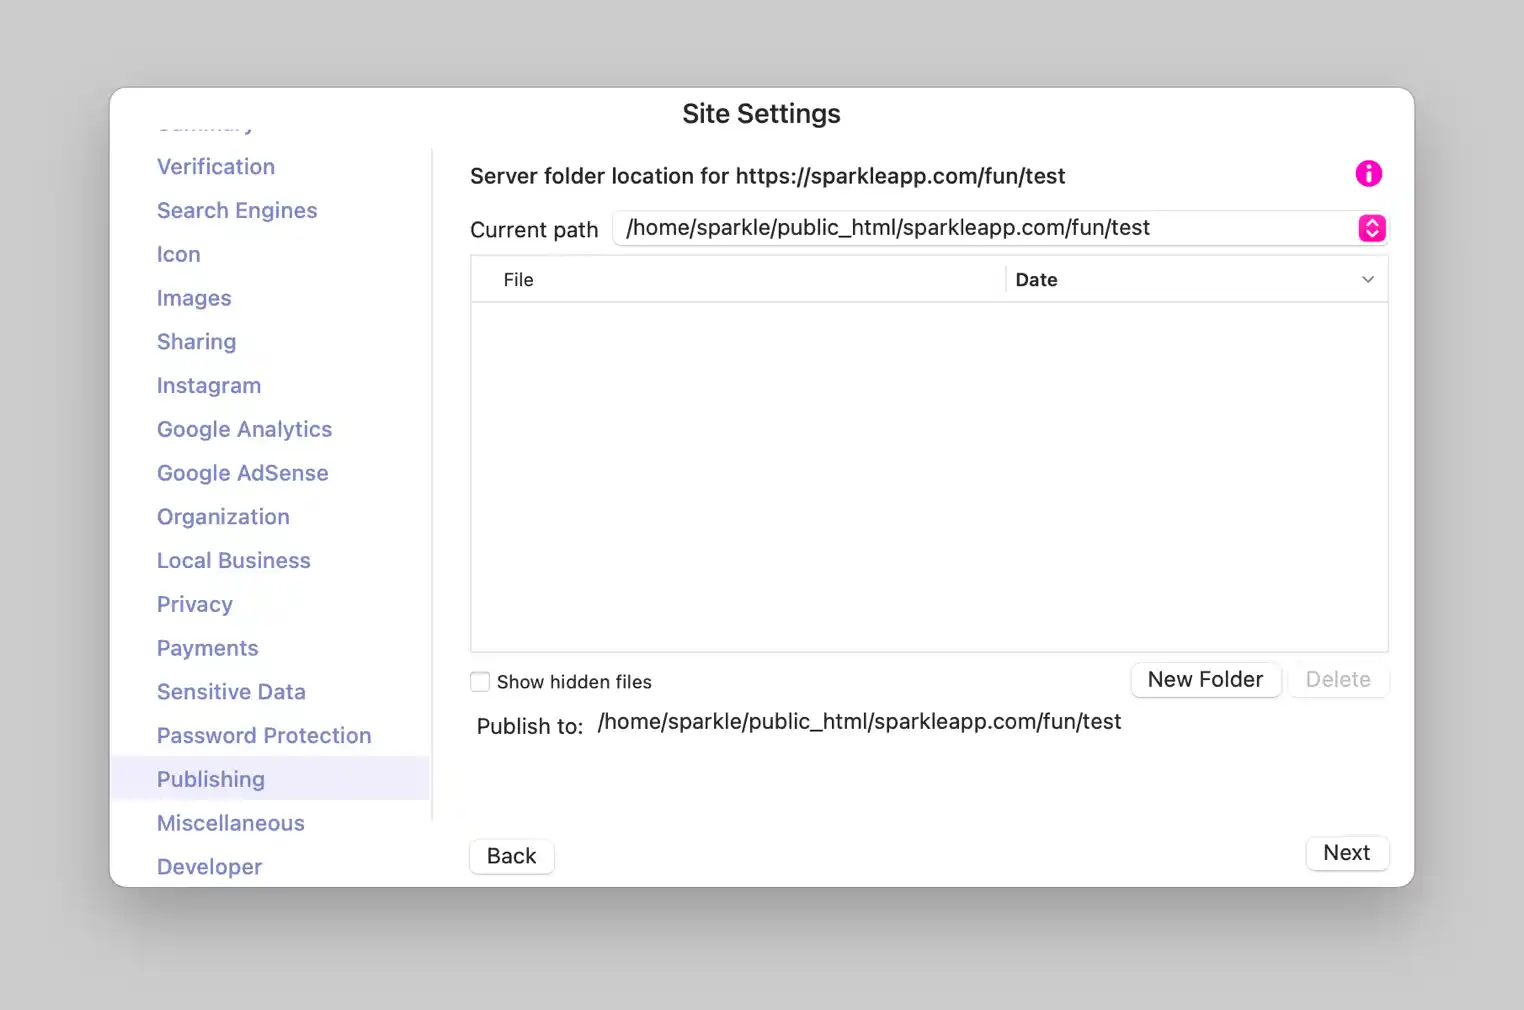
Task: Go back with the Back button
Action: pos(511,856)
